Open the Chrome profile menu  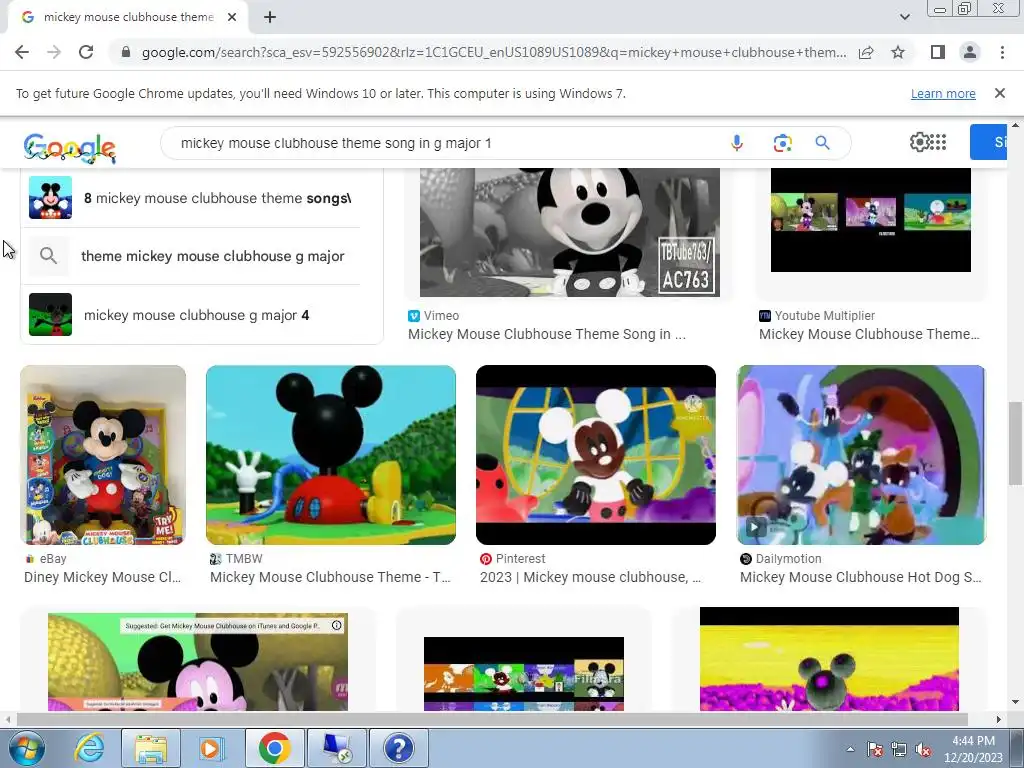coord(970,52)
